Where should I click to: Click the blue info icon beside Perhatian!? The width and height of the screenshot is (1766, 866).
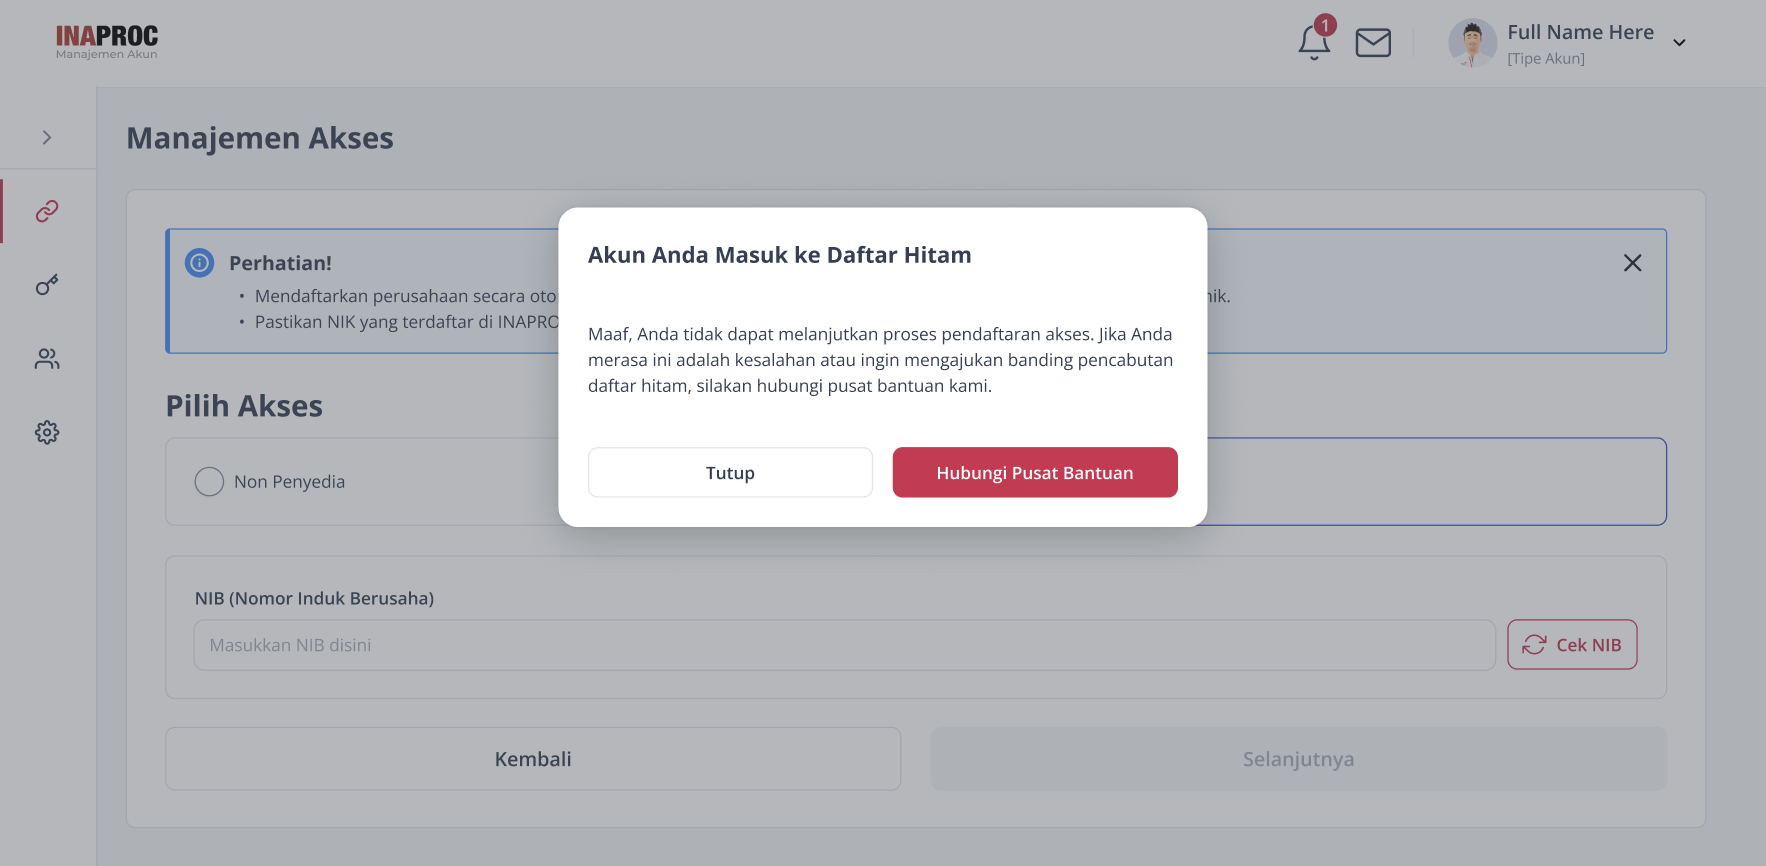(200, 263)
